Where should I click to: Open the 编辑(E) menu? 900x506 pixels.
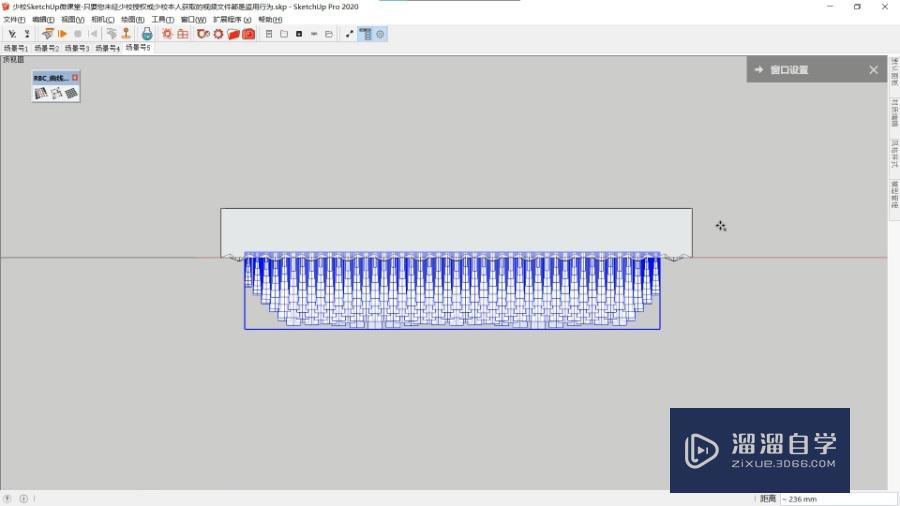pos(43,20)
